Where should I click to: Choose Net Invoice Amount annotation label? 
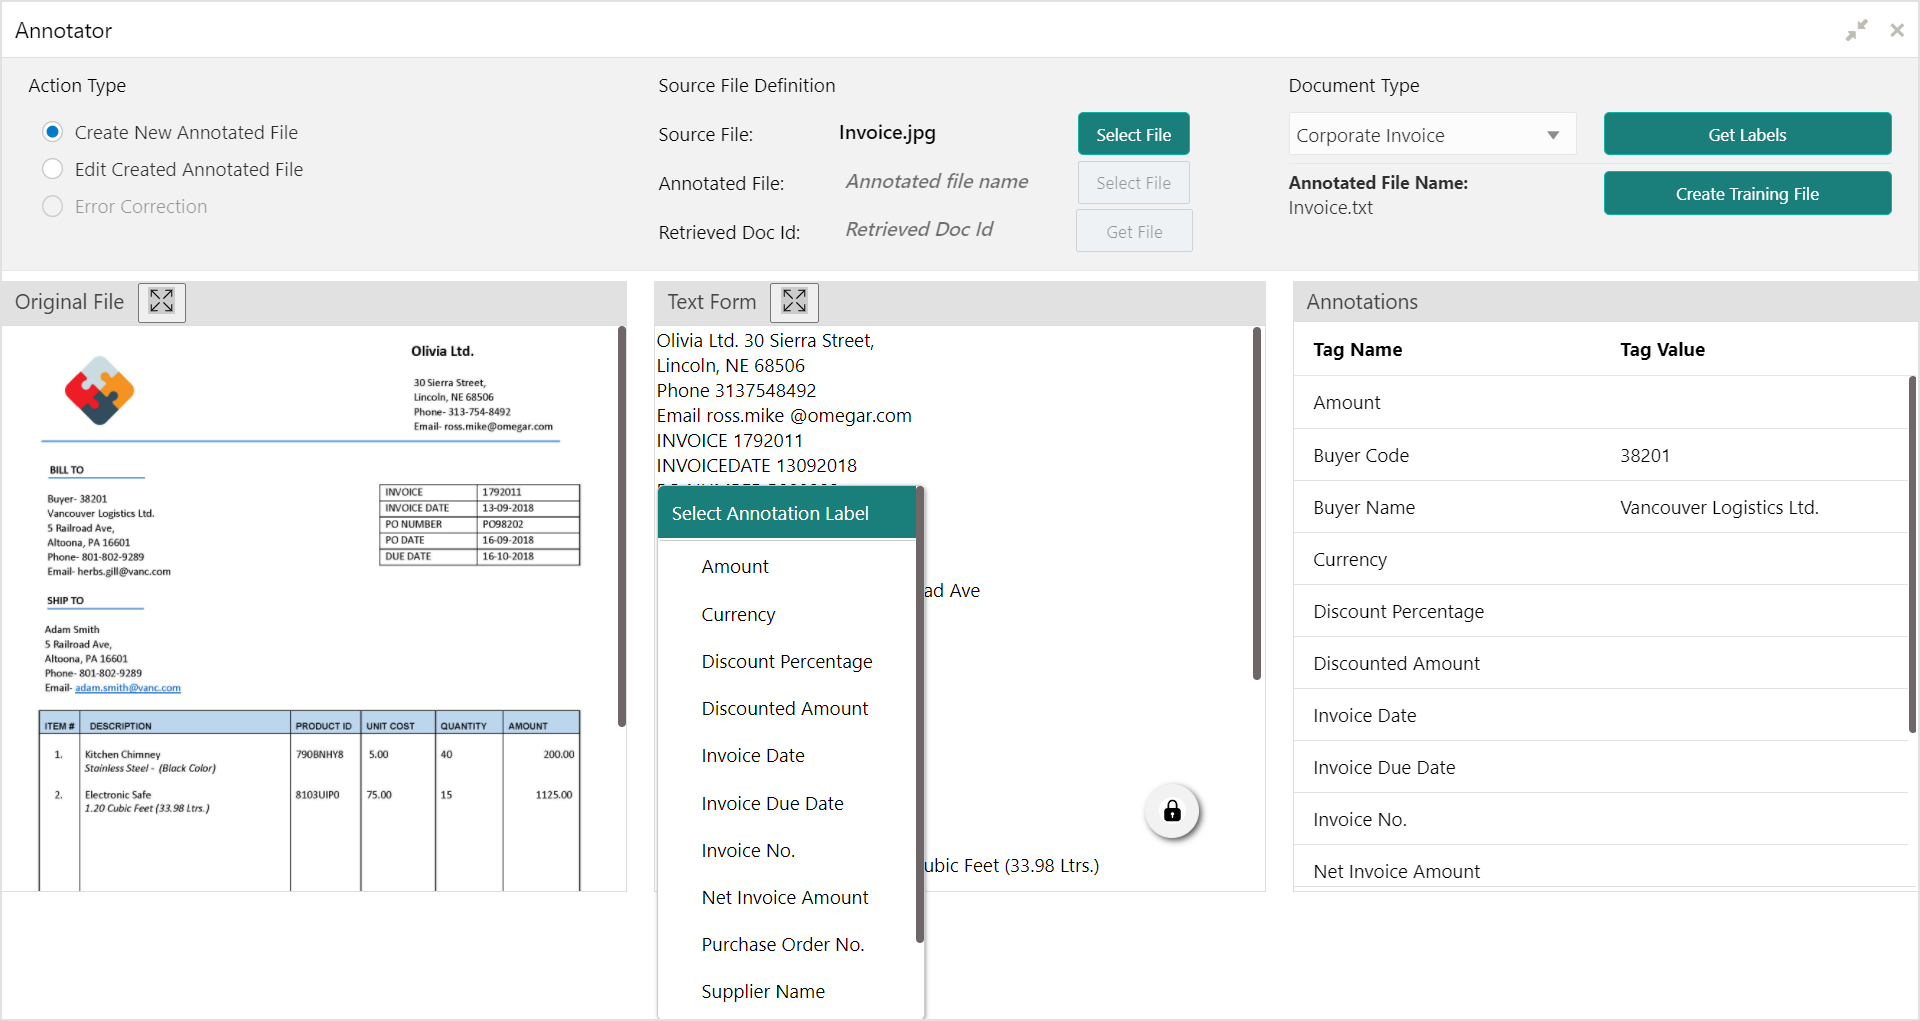coord(784,897)
